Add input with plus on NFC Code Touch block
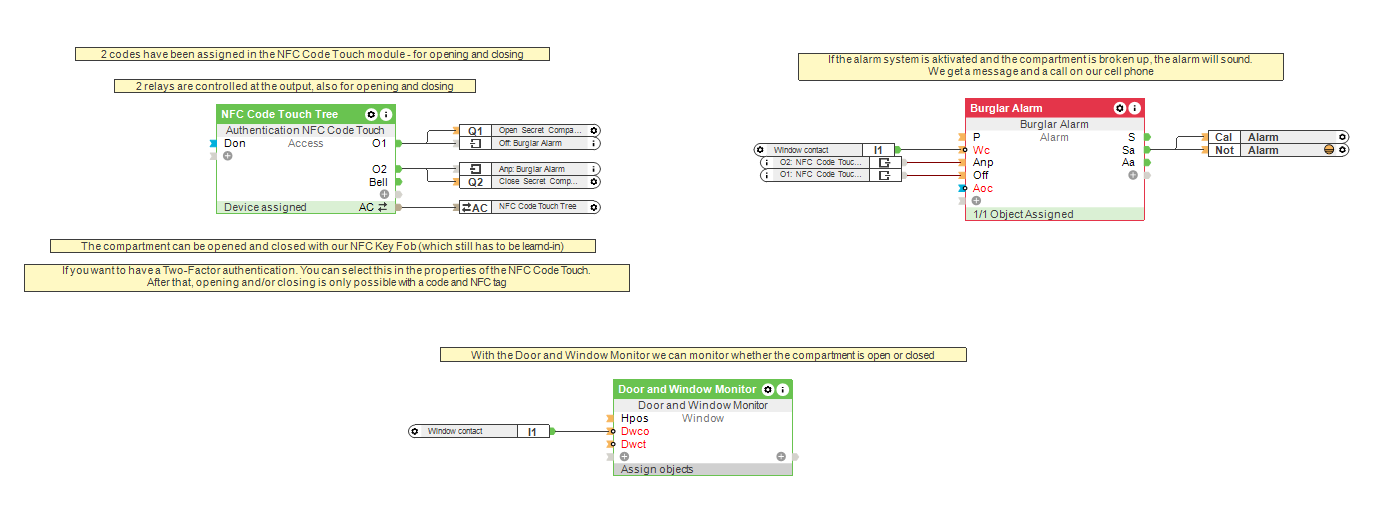The width and height of the screenshot is (1386, 532). coord(228,156)
